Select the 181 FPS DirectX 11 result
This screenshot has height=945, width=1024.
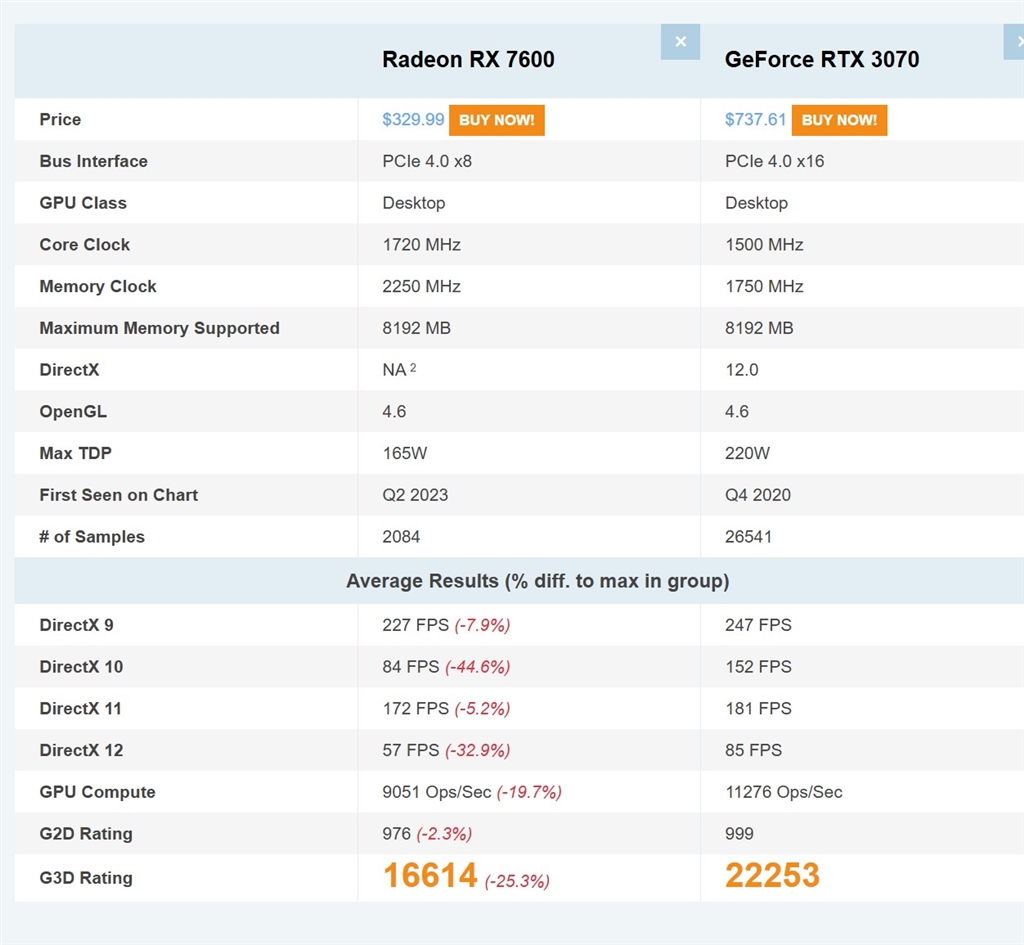[758, 709]
